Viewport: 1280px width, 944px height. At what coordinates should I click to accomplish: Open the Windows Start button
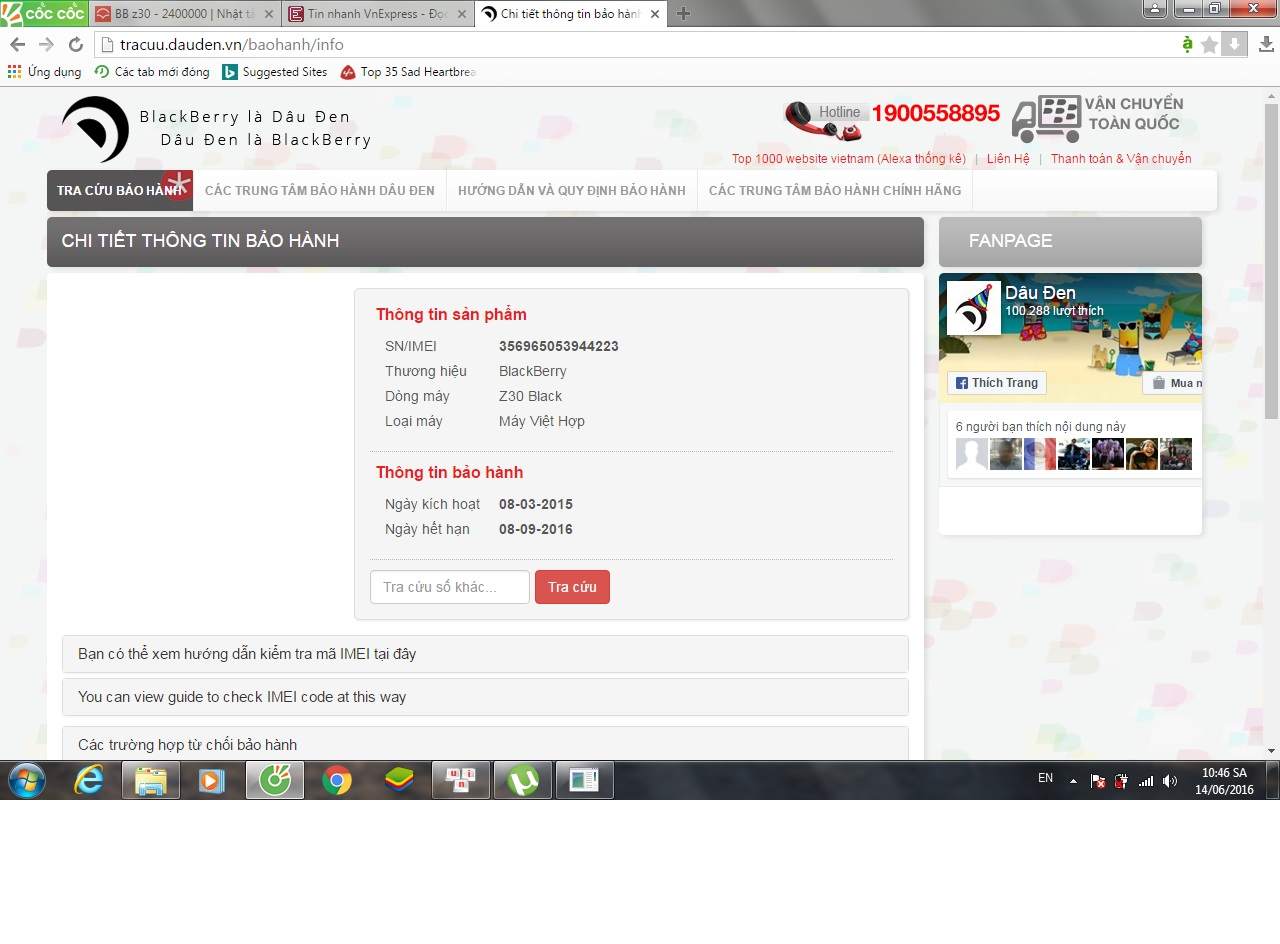tap(25, 780)
